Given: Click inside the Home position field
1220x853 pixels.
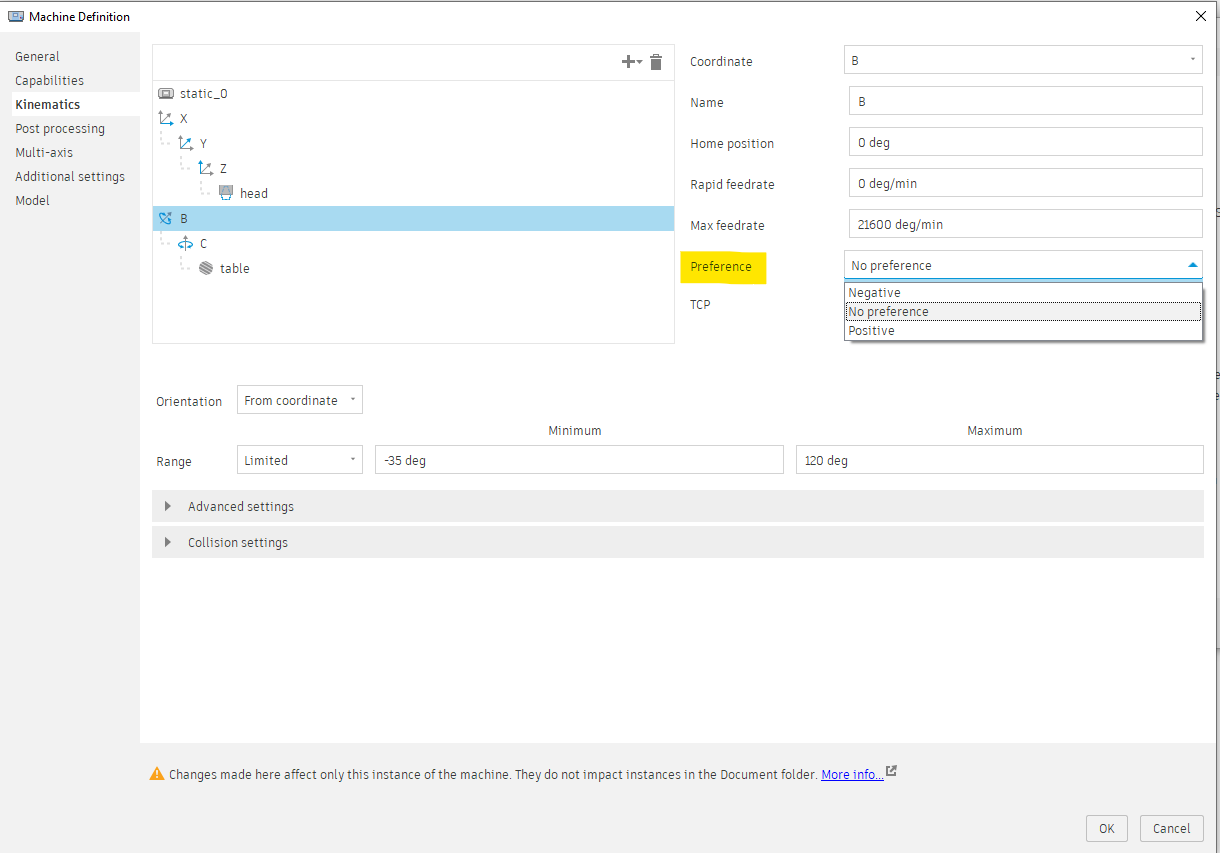Looking at the screenshot, I should click(1024, 141).
